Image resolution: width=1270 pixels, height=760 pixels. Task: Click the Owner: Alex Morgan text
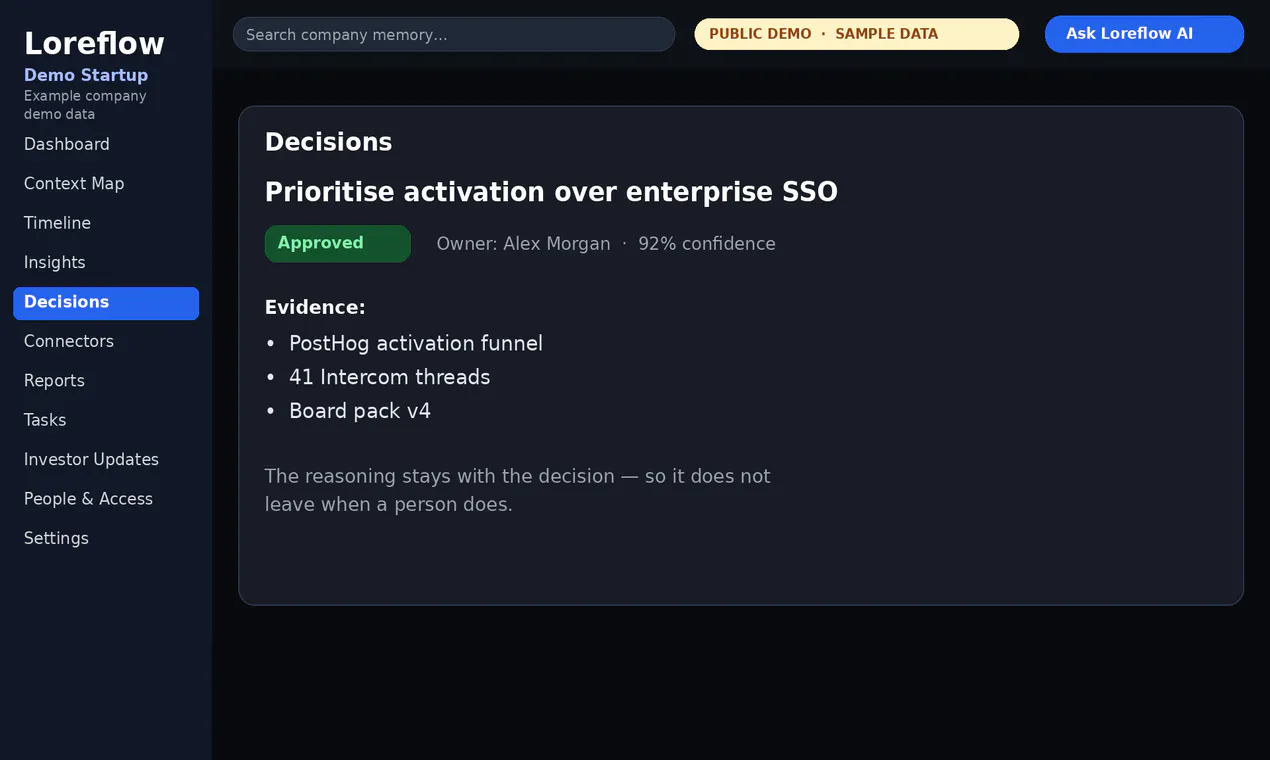523,244
